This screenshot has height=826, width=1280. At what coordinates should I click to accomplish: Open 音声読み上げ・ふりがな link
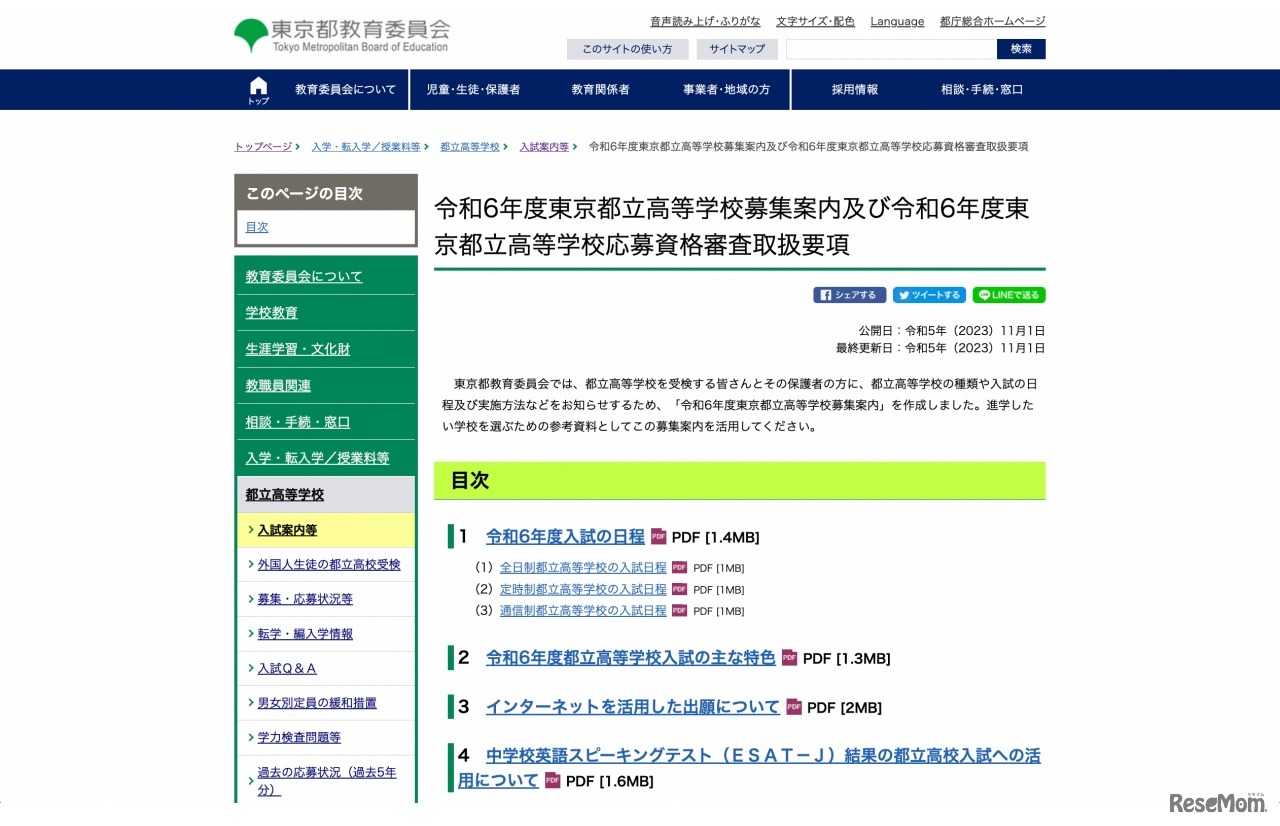[705, 21]
